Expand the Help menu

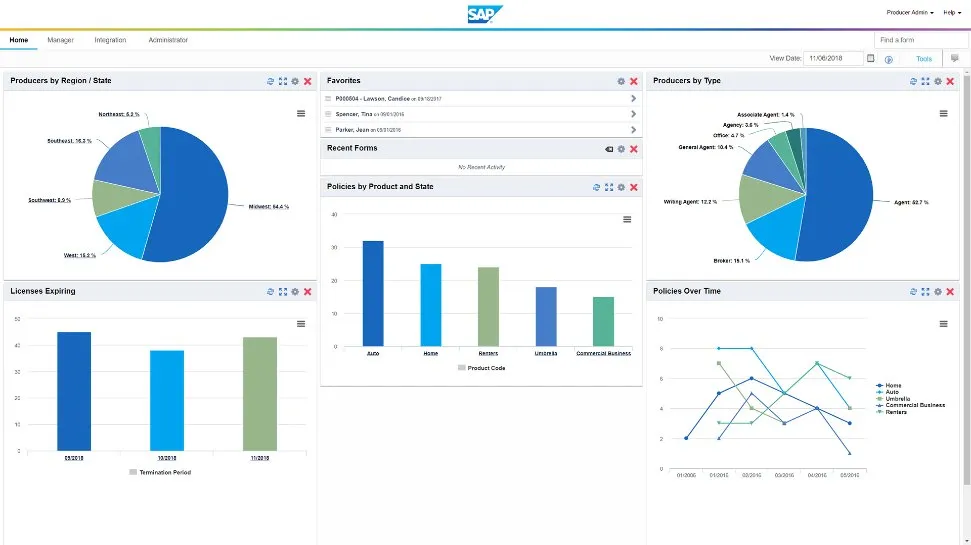pyautogui.click(x=952, y=13)
